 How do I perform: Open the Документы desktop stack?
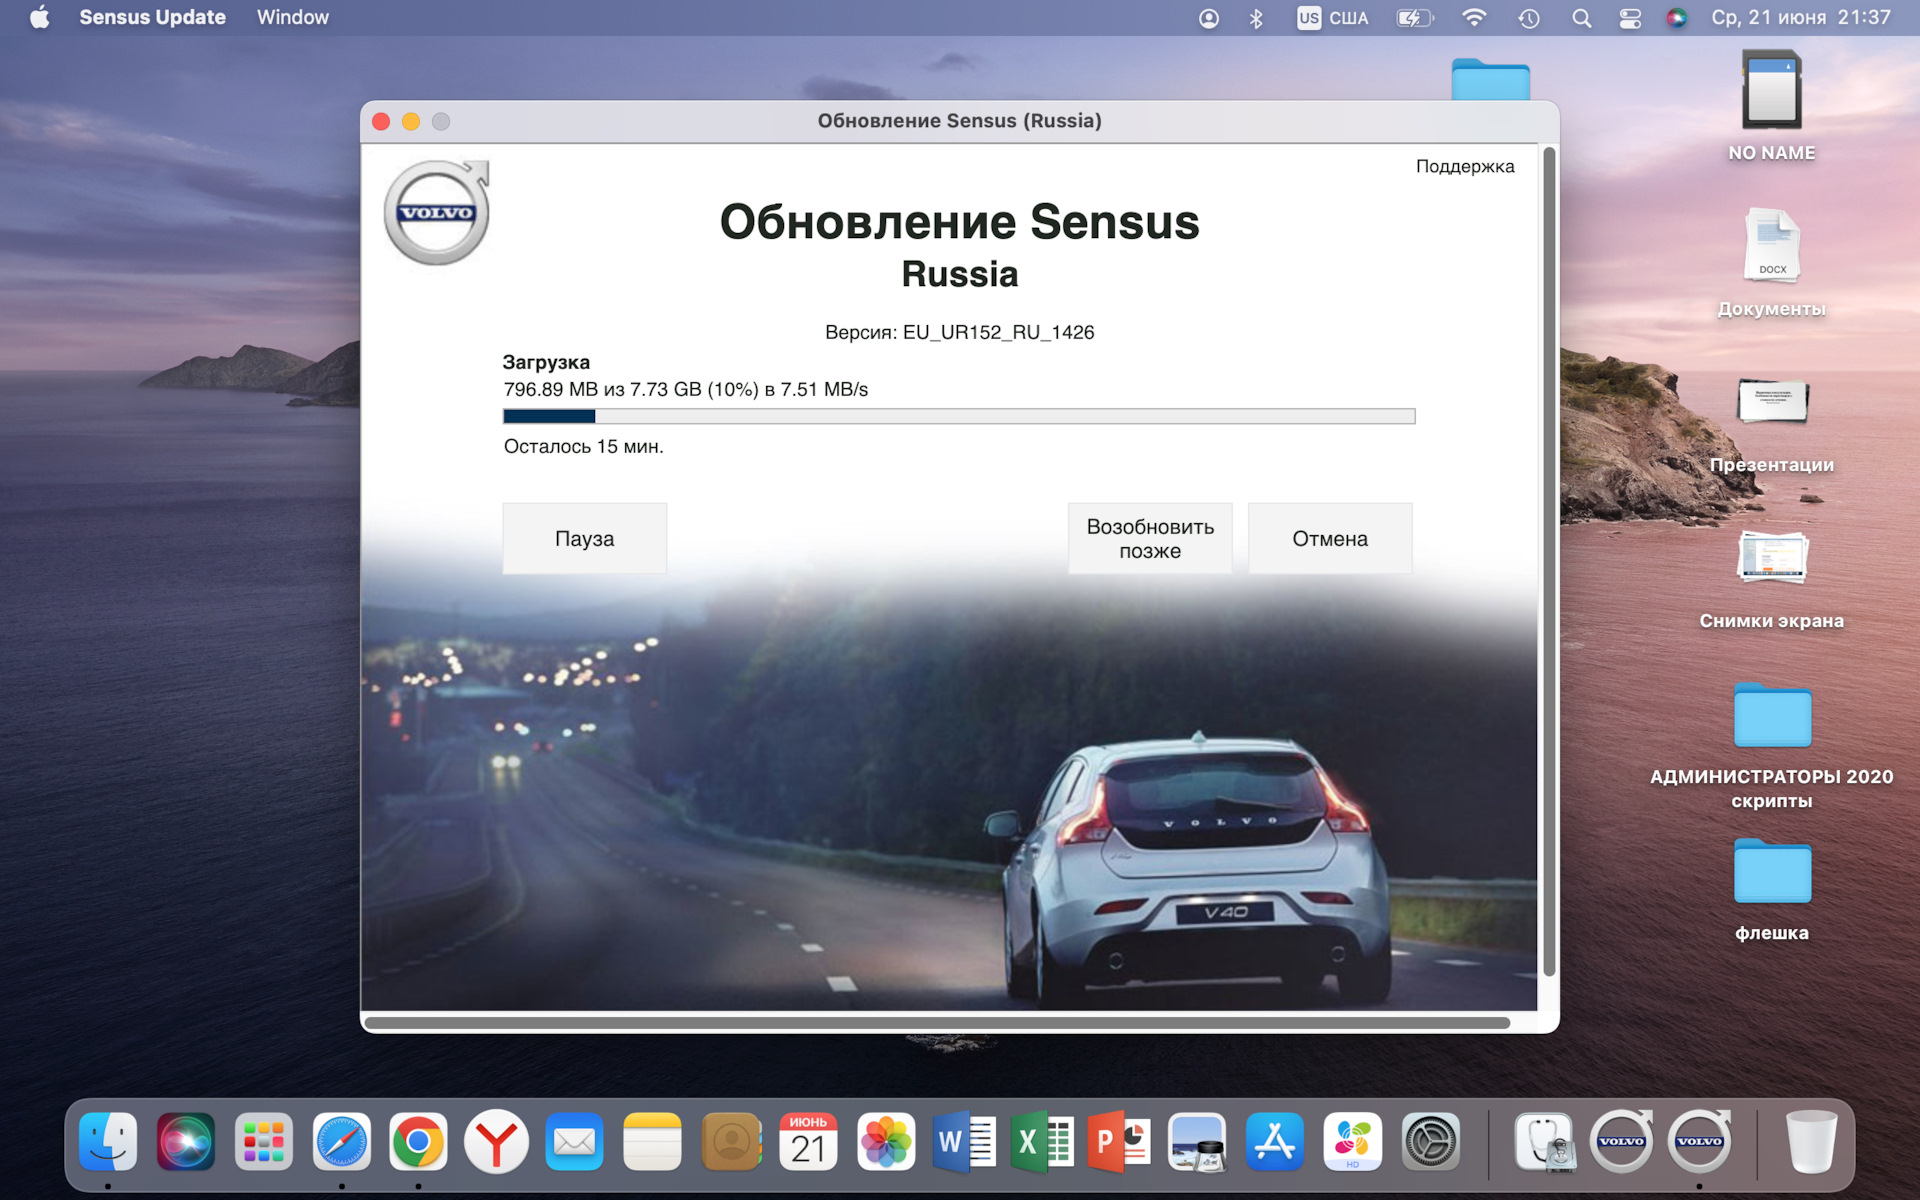click(x=1772, y=244)
